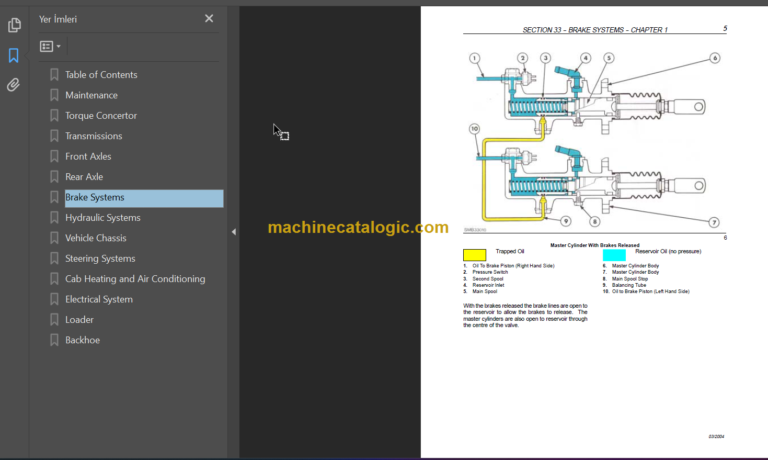Click the bookmark icon beside Steering Systems

(x=54, y=258)
